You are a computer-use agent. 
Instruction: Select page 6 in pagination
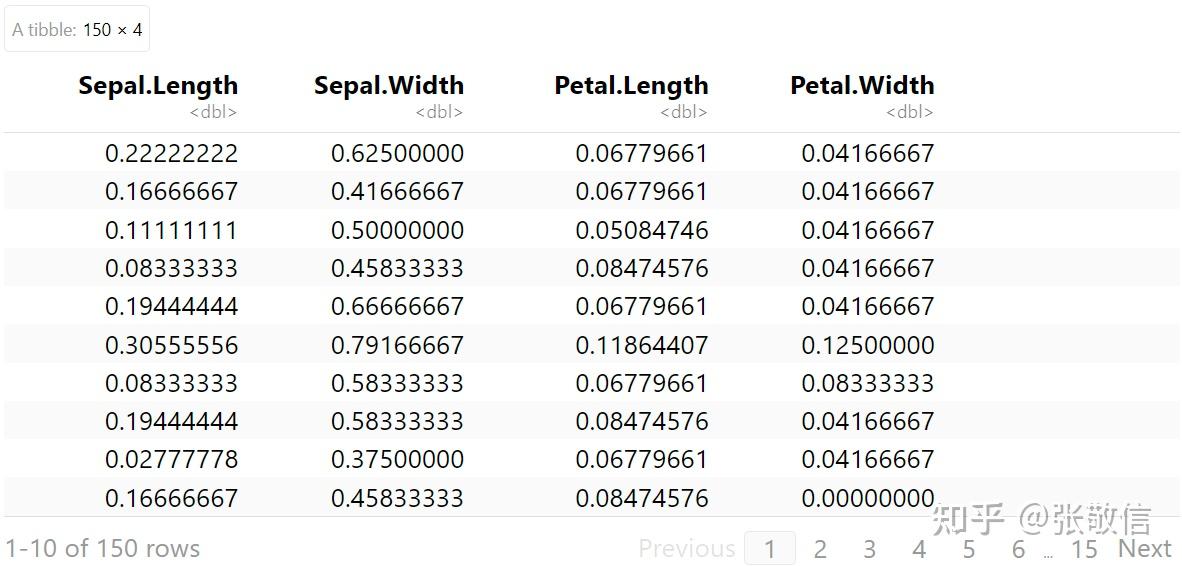(x=1018, y=549)
